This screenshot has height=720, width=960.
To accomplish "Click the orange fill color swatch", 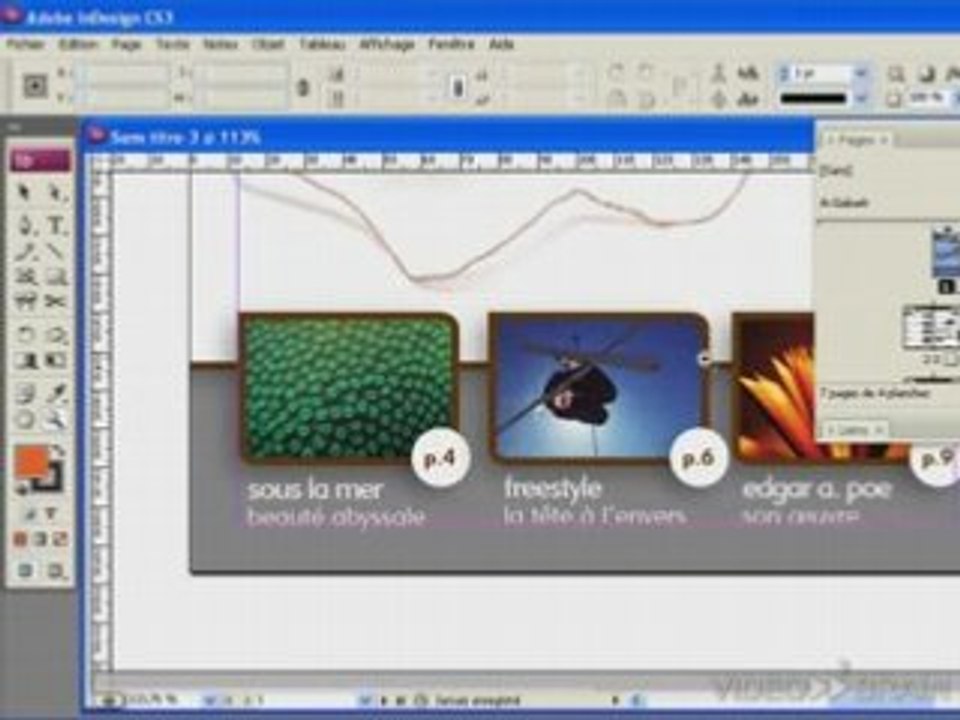I will 31,462.
